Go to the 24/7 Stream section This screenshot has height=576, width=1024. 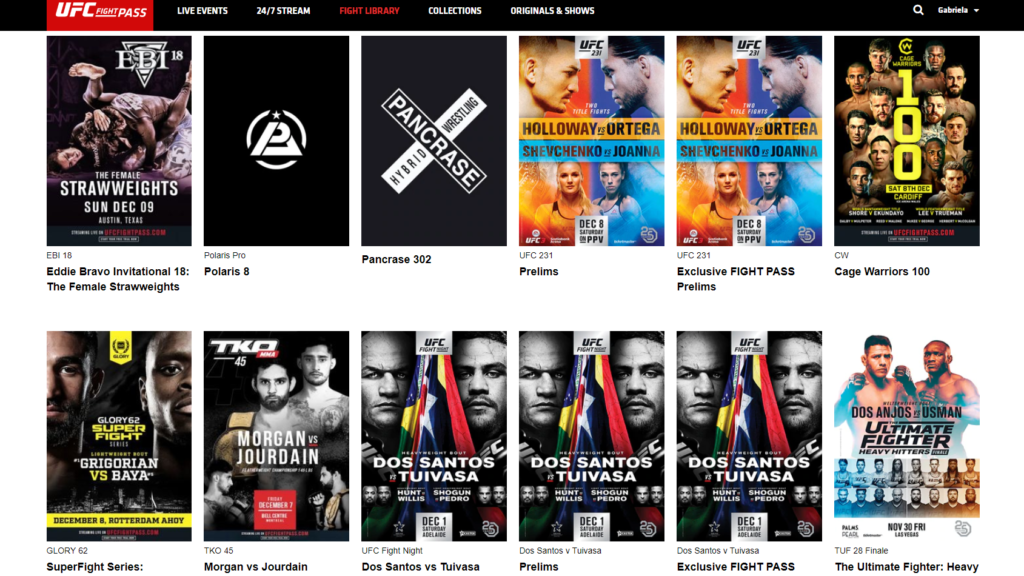click(283, 11)
